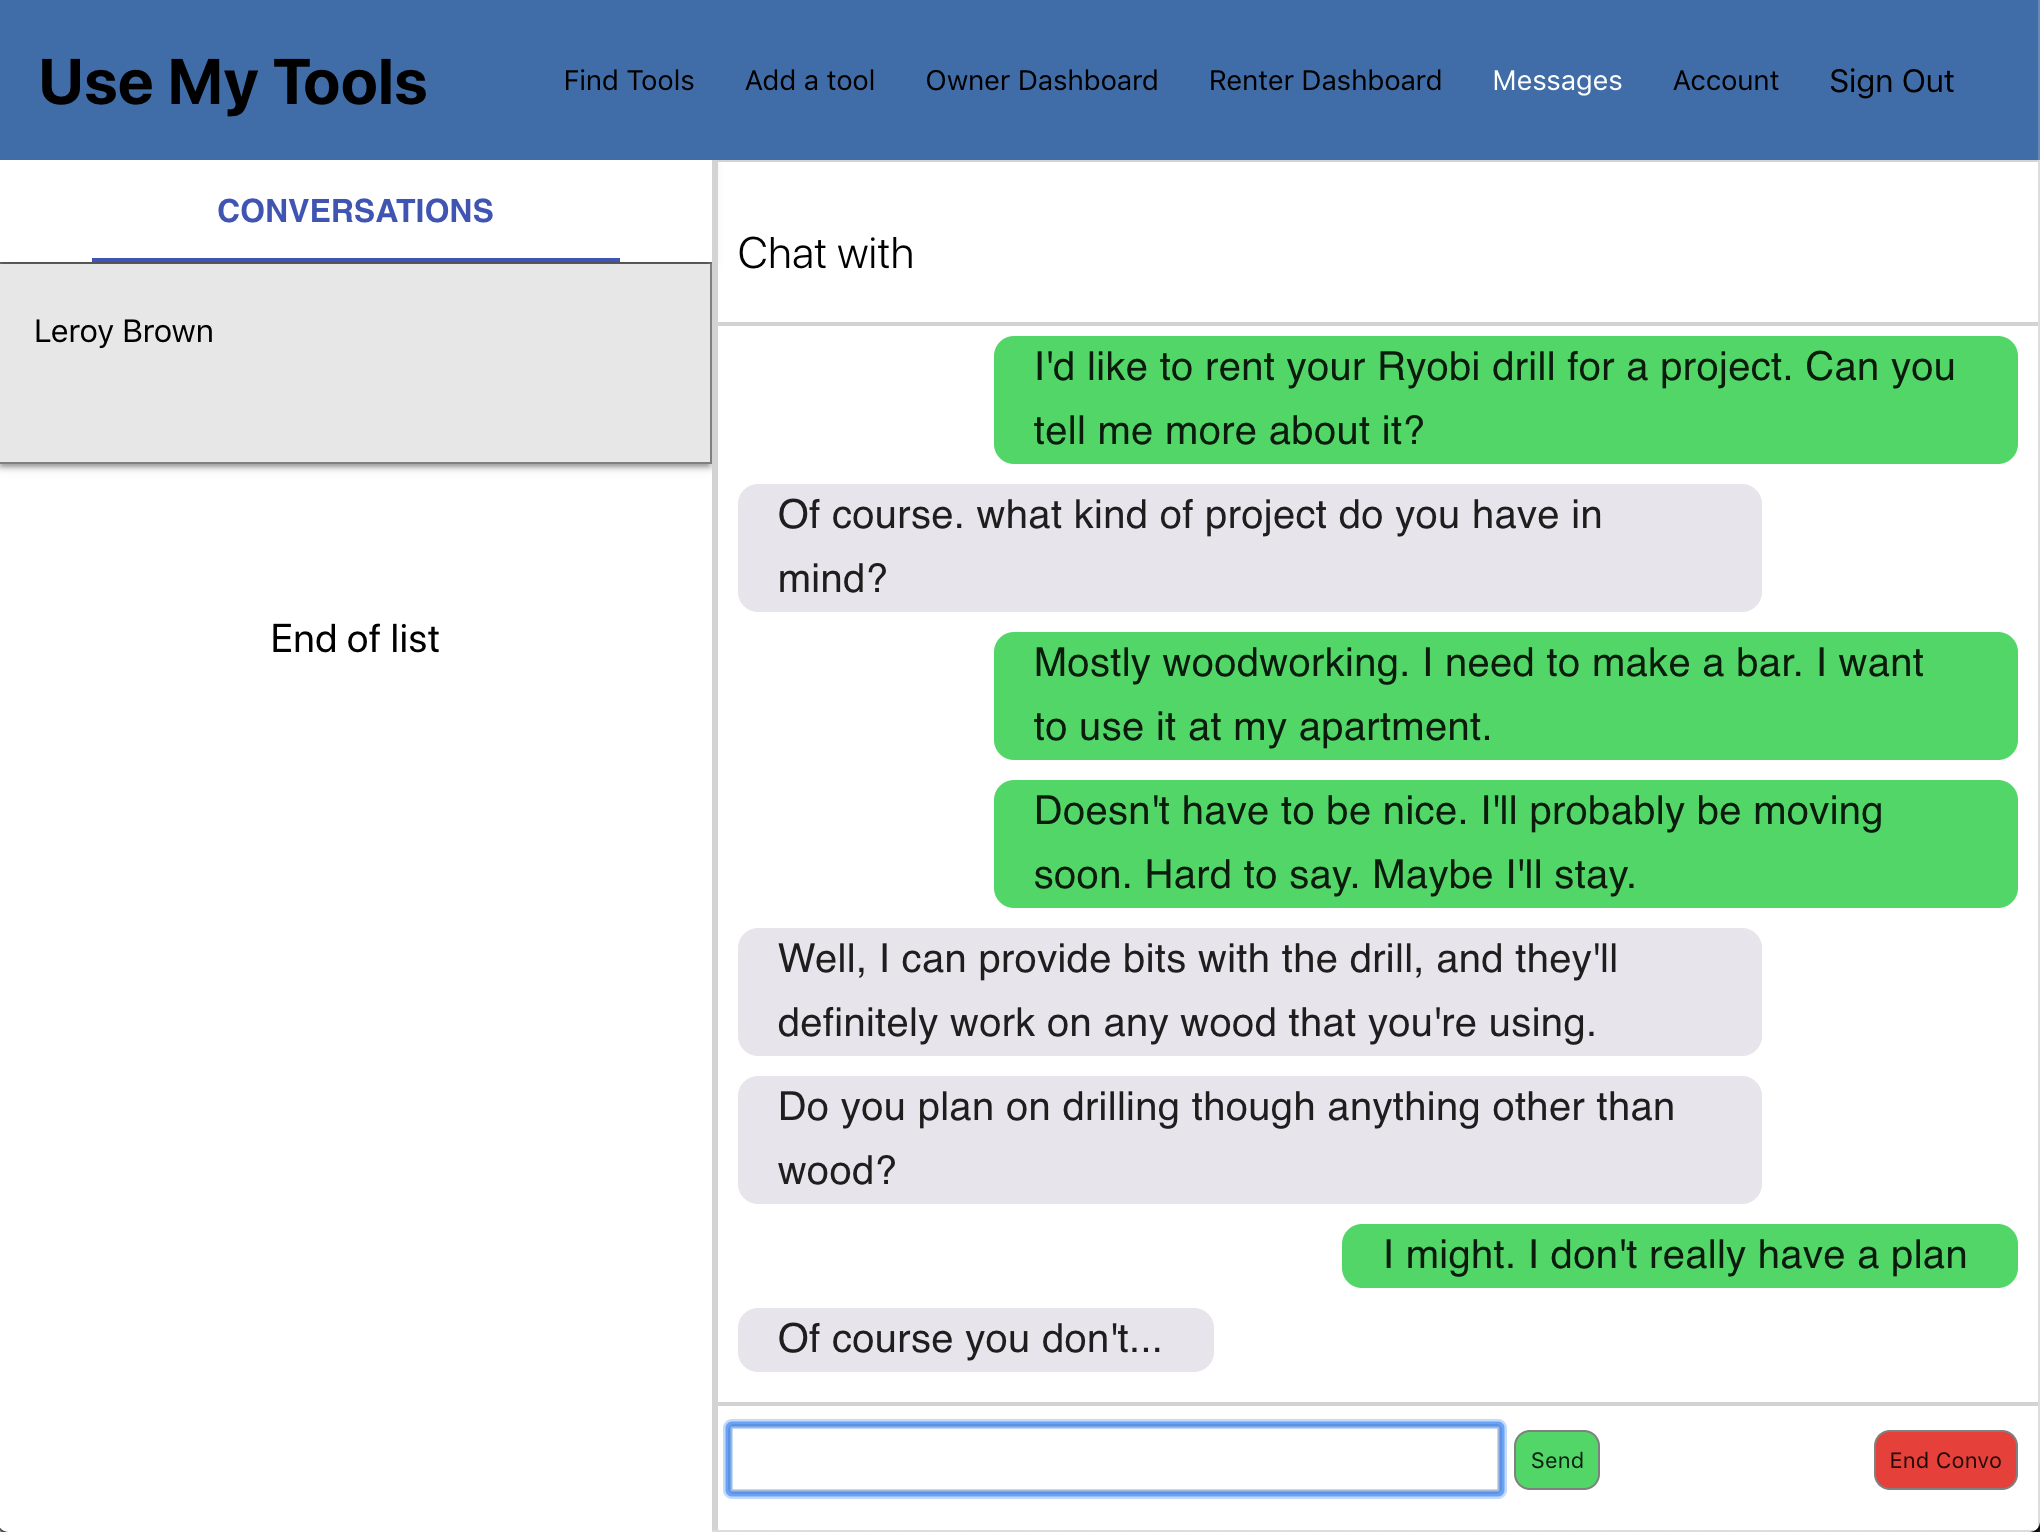2040x1532 pixels.
Task: Click the 'Chat with' header
Action: click(x=825, y=254)
